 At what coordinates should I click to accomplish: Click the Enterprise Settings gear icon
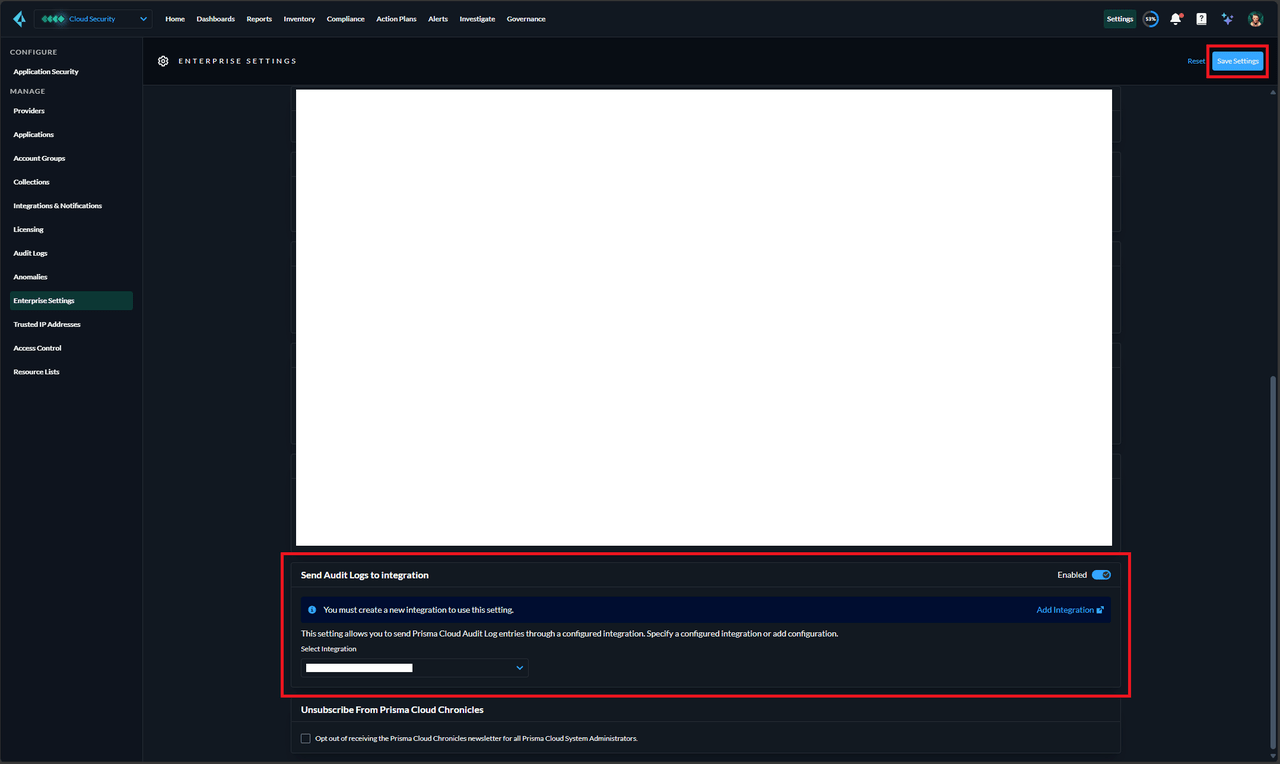(163, 61)
